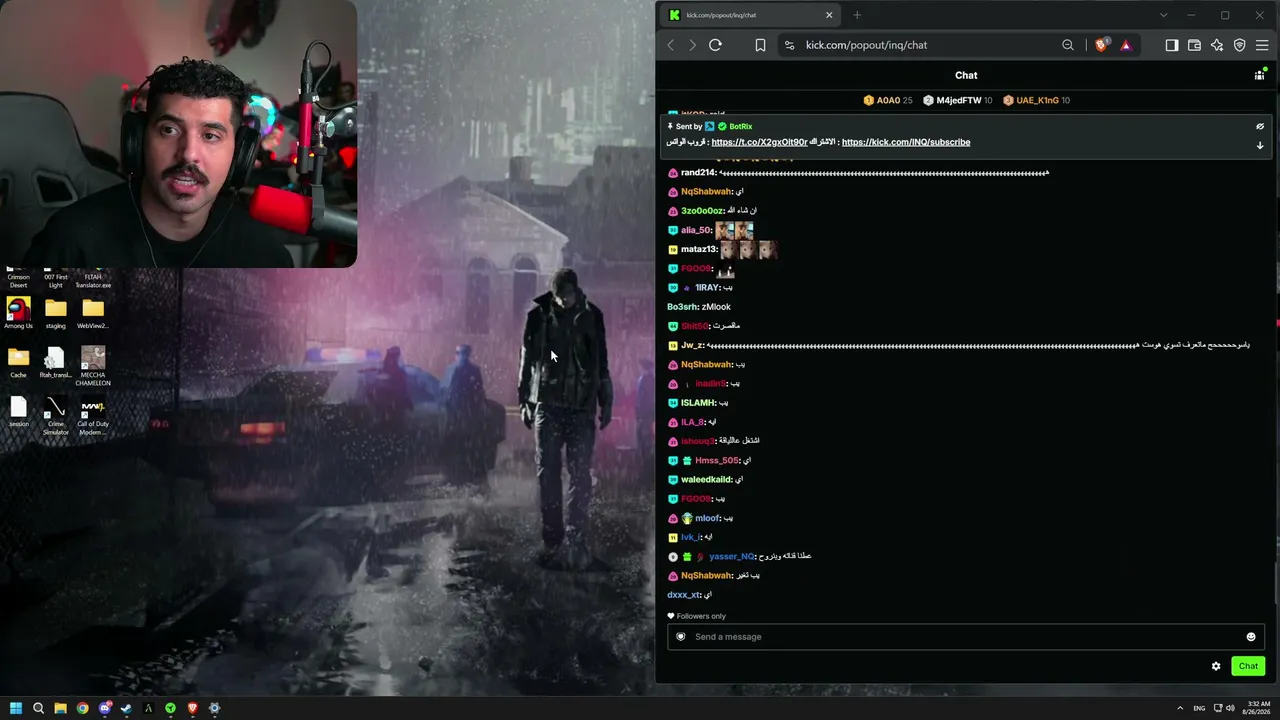Click username Hmss_505 in chat
Image resolution: width=1280 pixels, height=720 pixels.
tap(717, 460)
